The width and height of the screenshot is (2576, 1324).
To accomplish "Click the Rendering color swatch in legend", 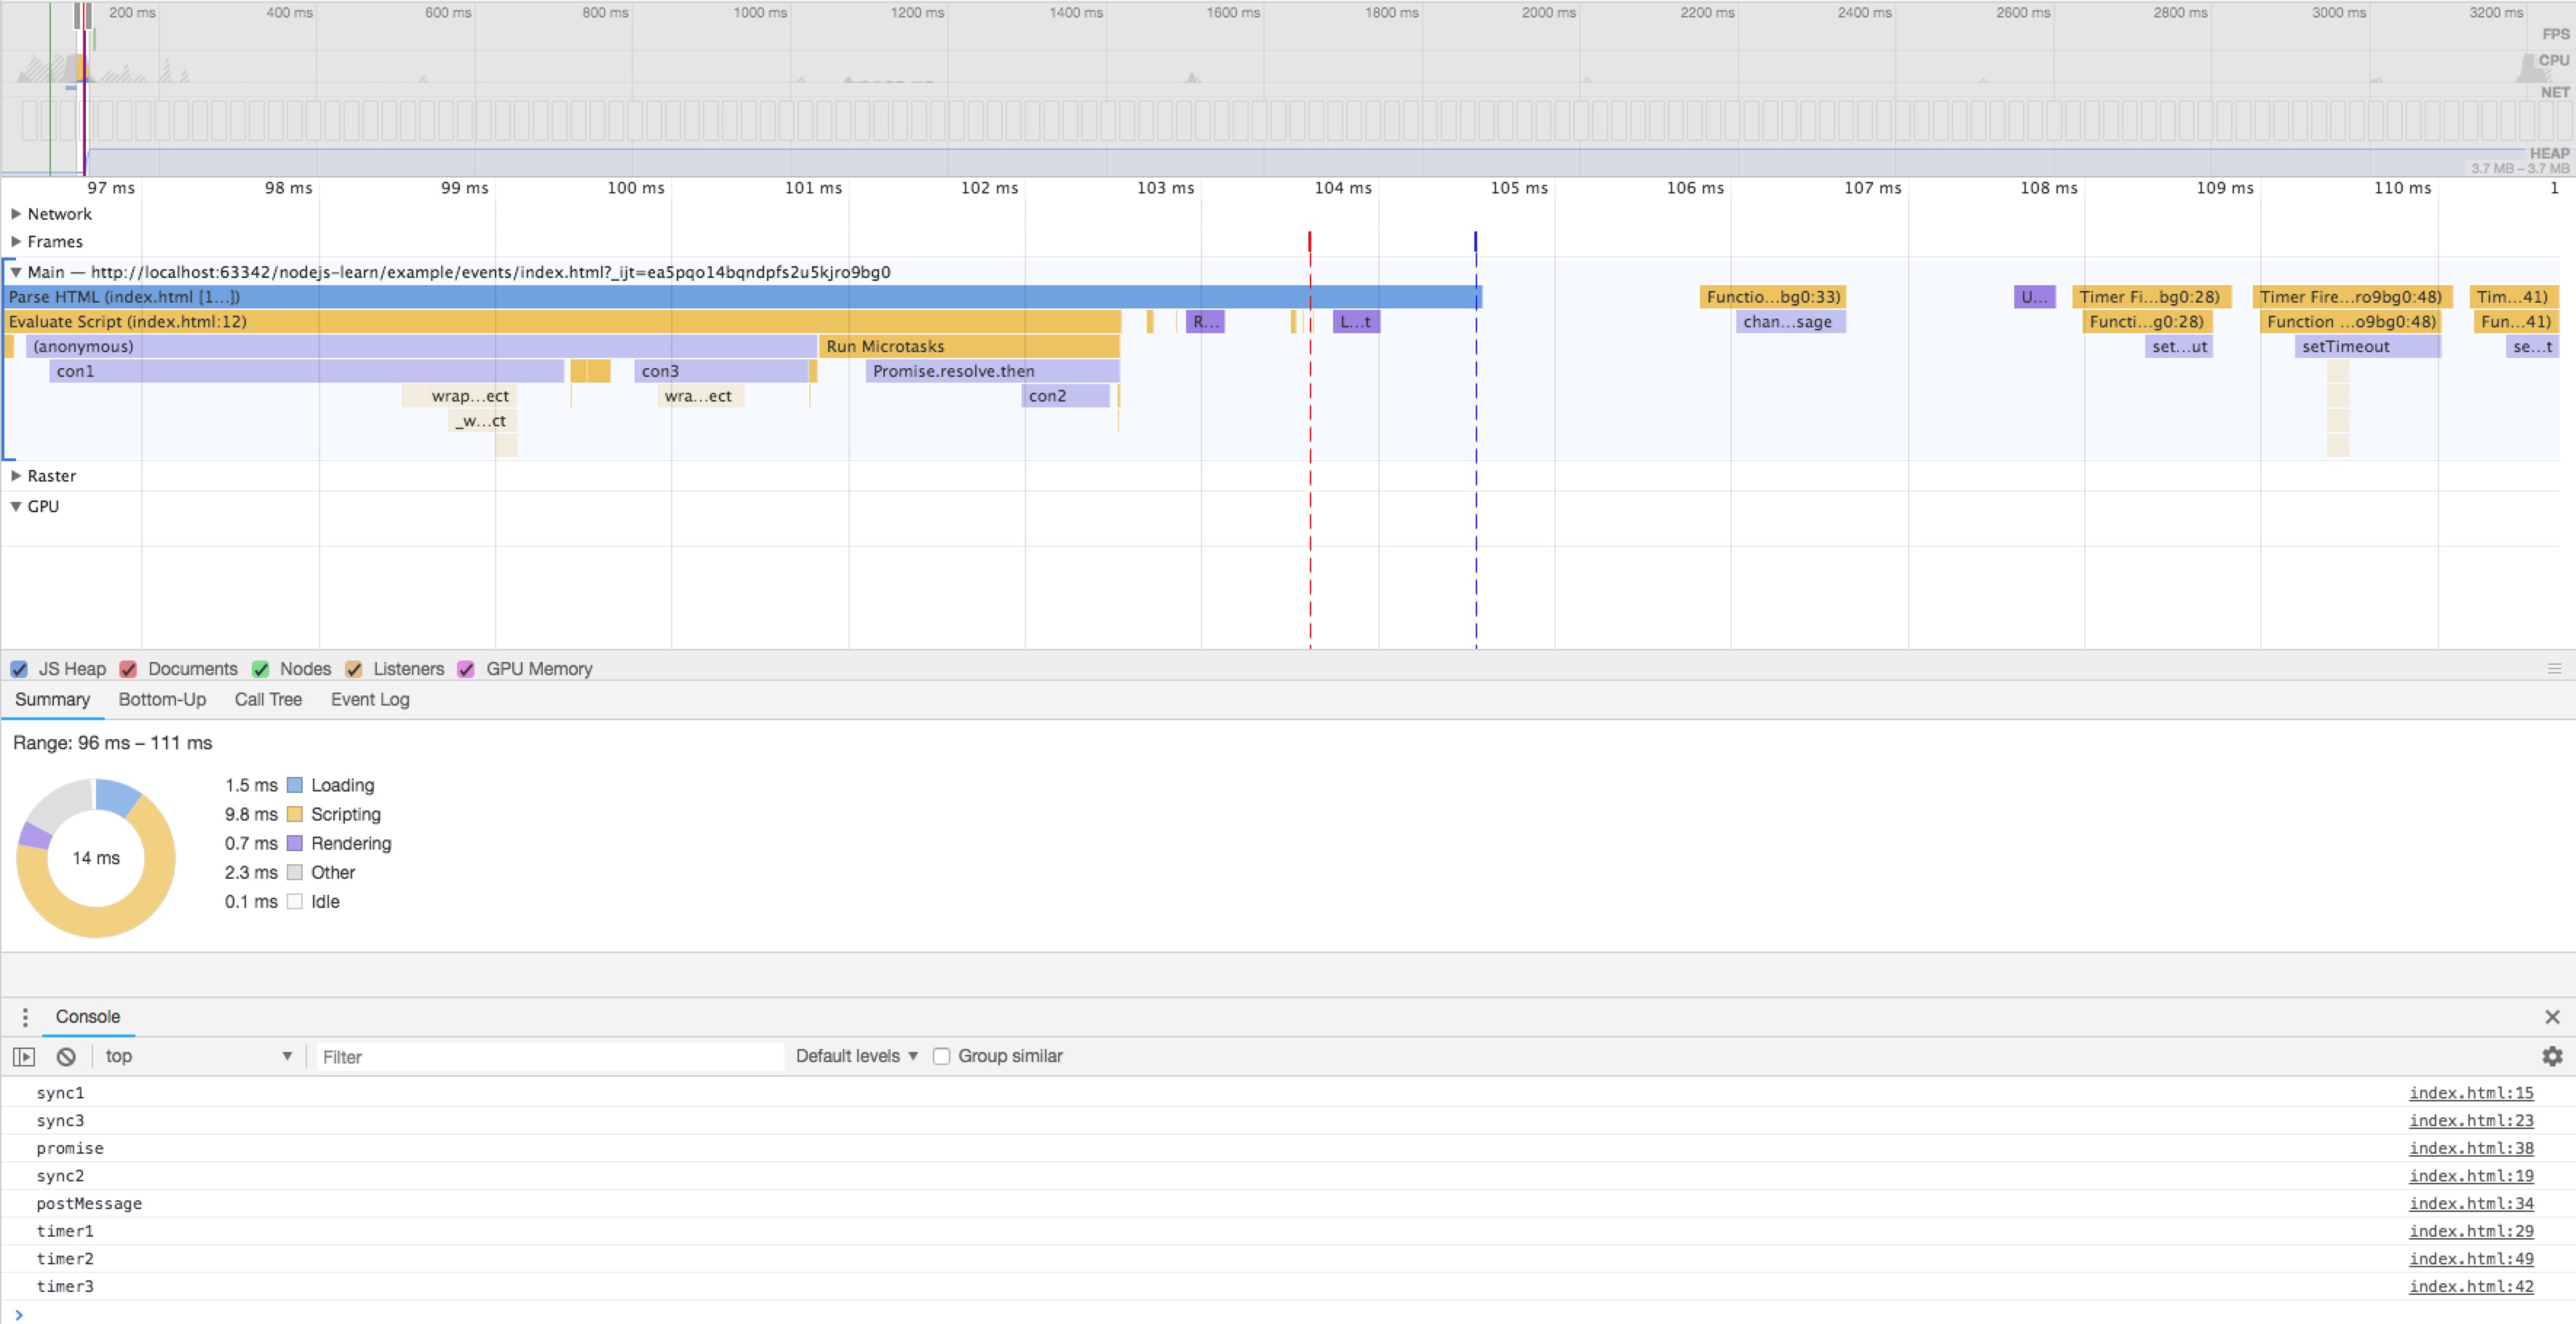I will coord(295,843).
